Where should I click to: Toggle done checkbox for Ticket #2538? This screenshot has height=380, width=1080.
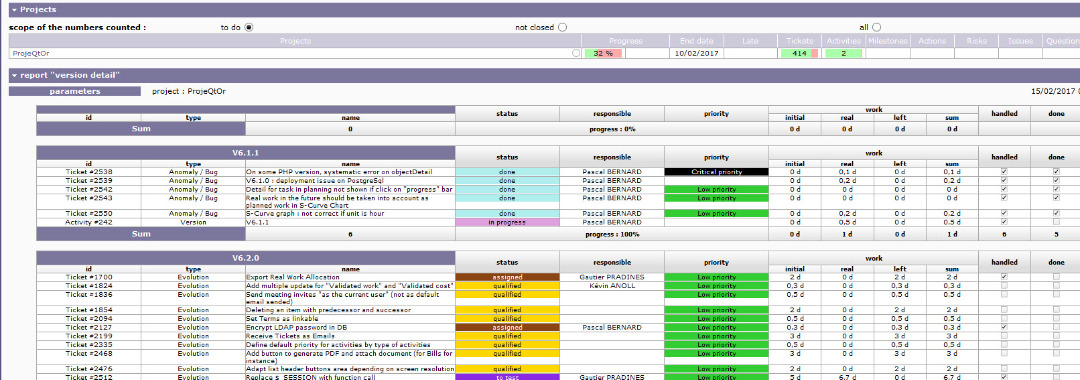pos(1056,171)
